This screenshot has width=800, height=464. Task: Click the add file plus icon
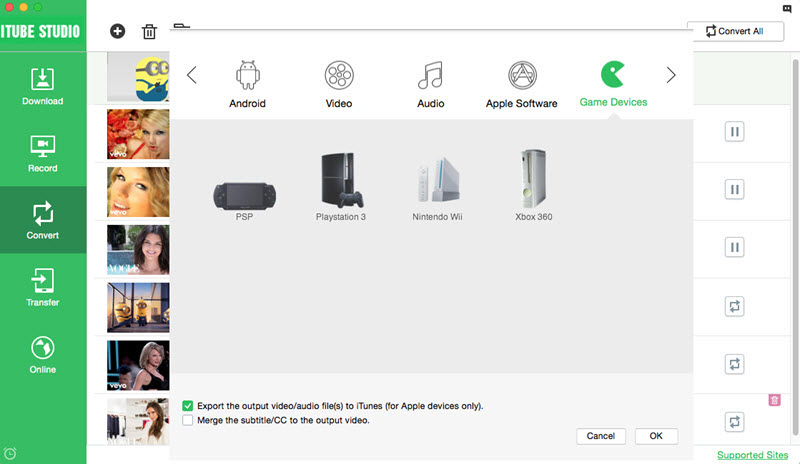117,31
